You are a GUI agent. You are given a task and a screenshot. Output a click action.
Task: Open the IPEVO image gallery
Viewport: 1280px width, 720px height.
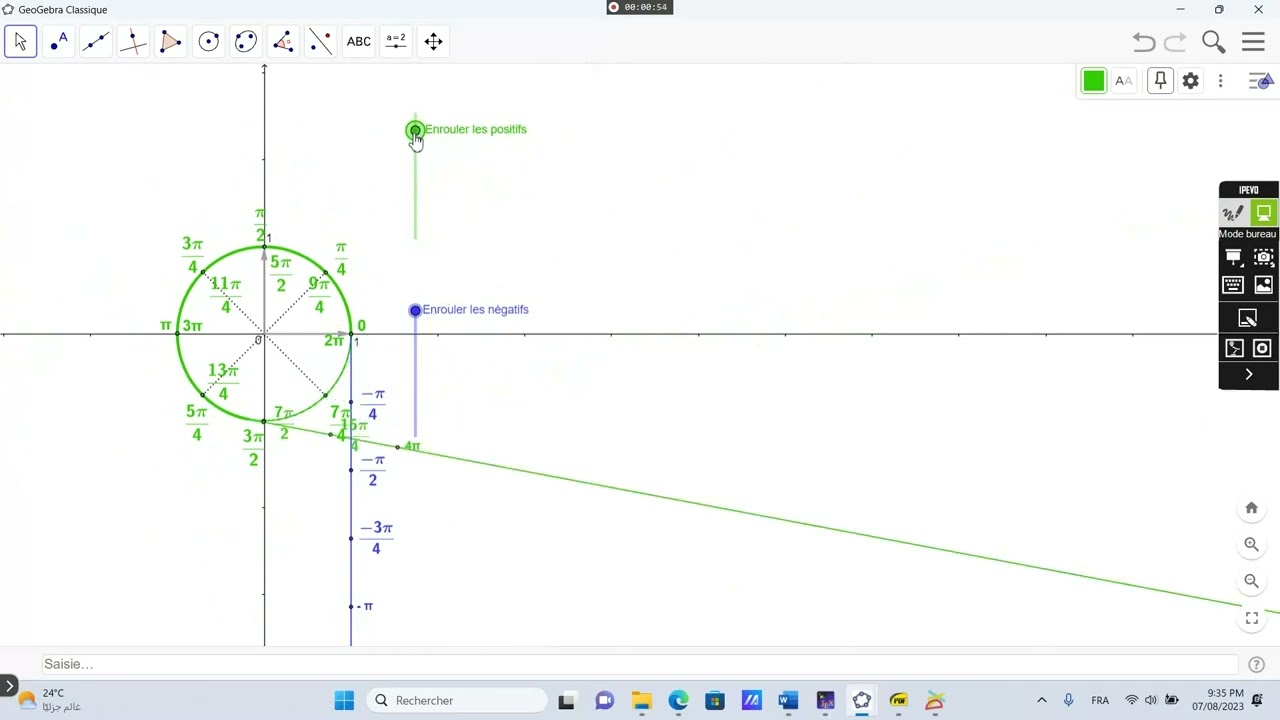[x=1264, y=285]
